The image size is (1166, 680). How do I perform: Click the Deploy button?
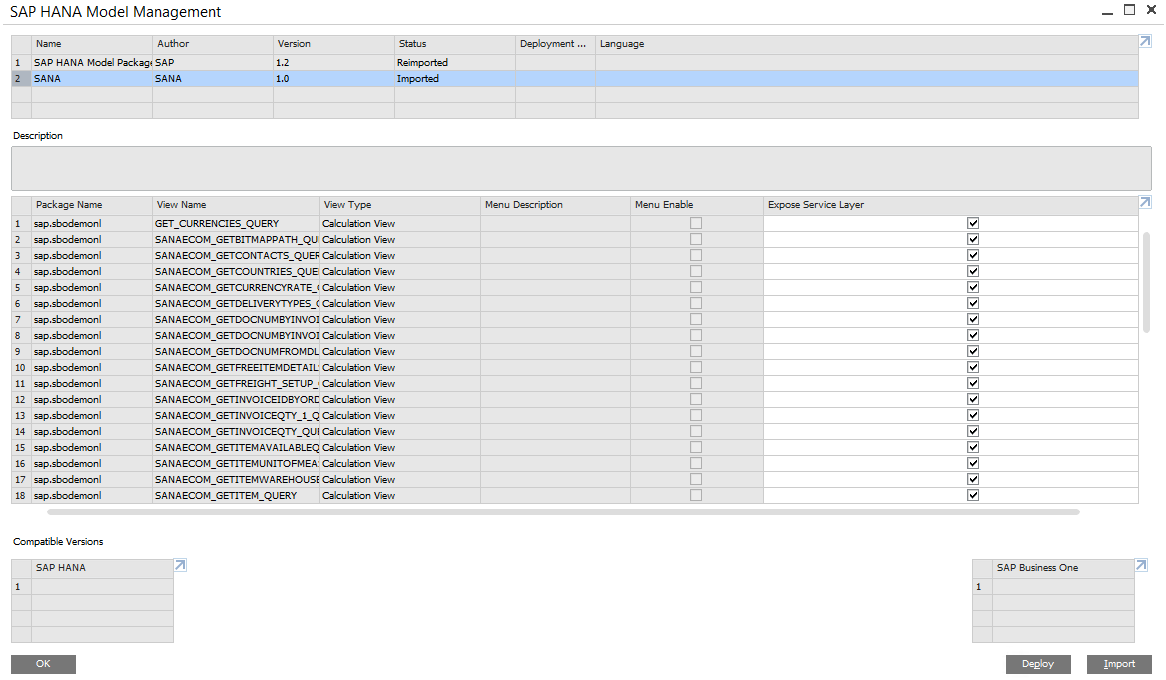point(1037,663)
